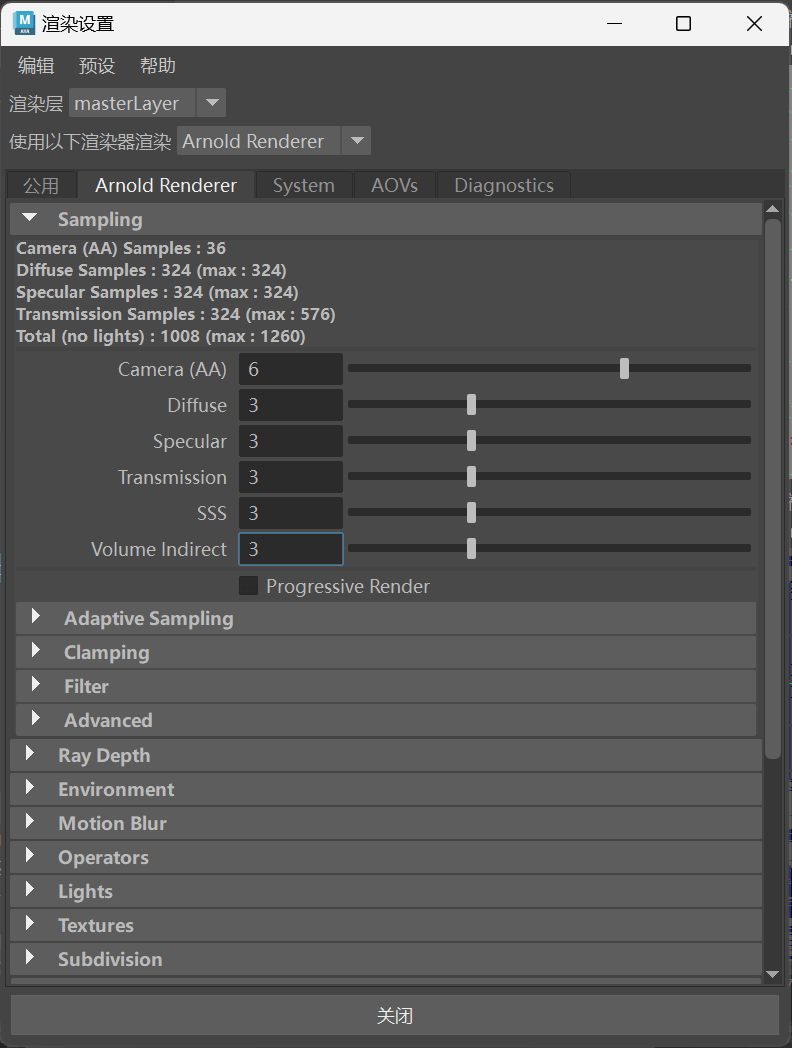Expand the Filter section
Screen dimensions: 792x1048
click(386, 686)
